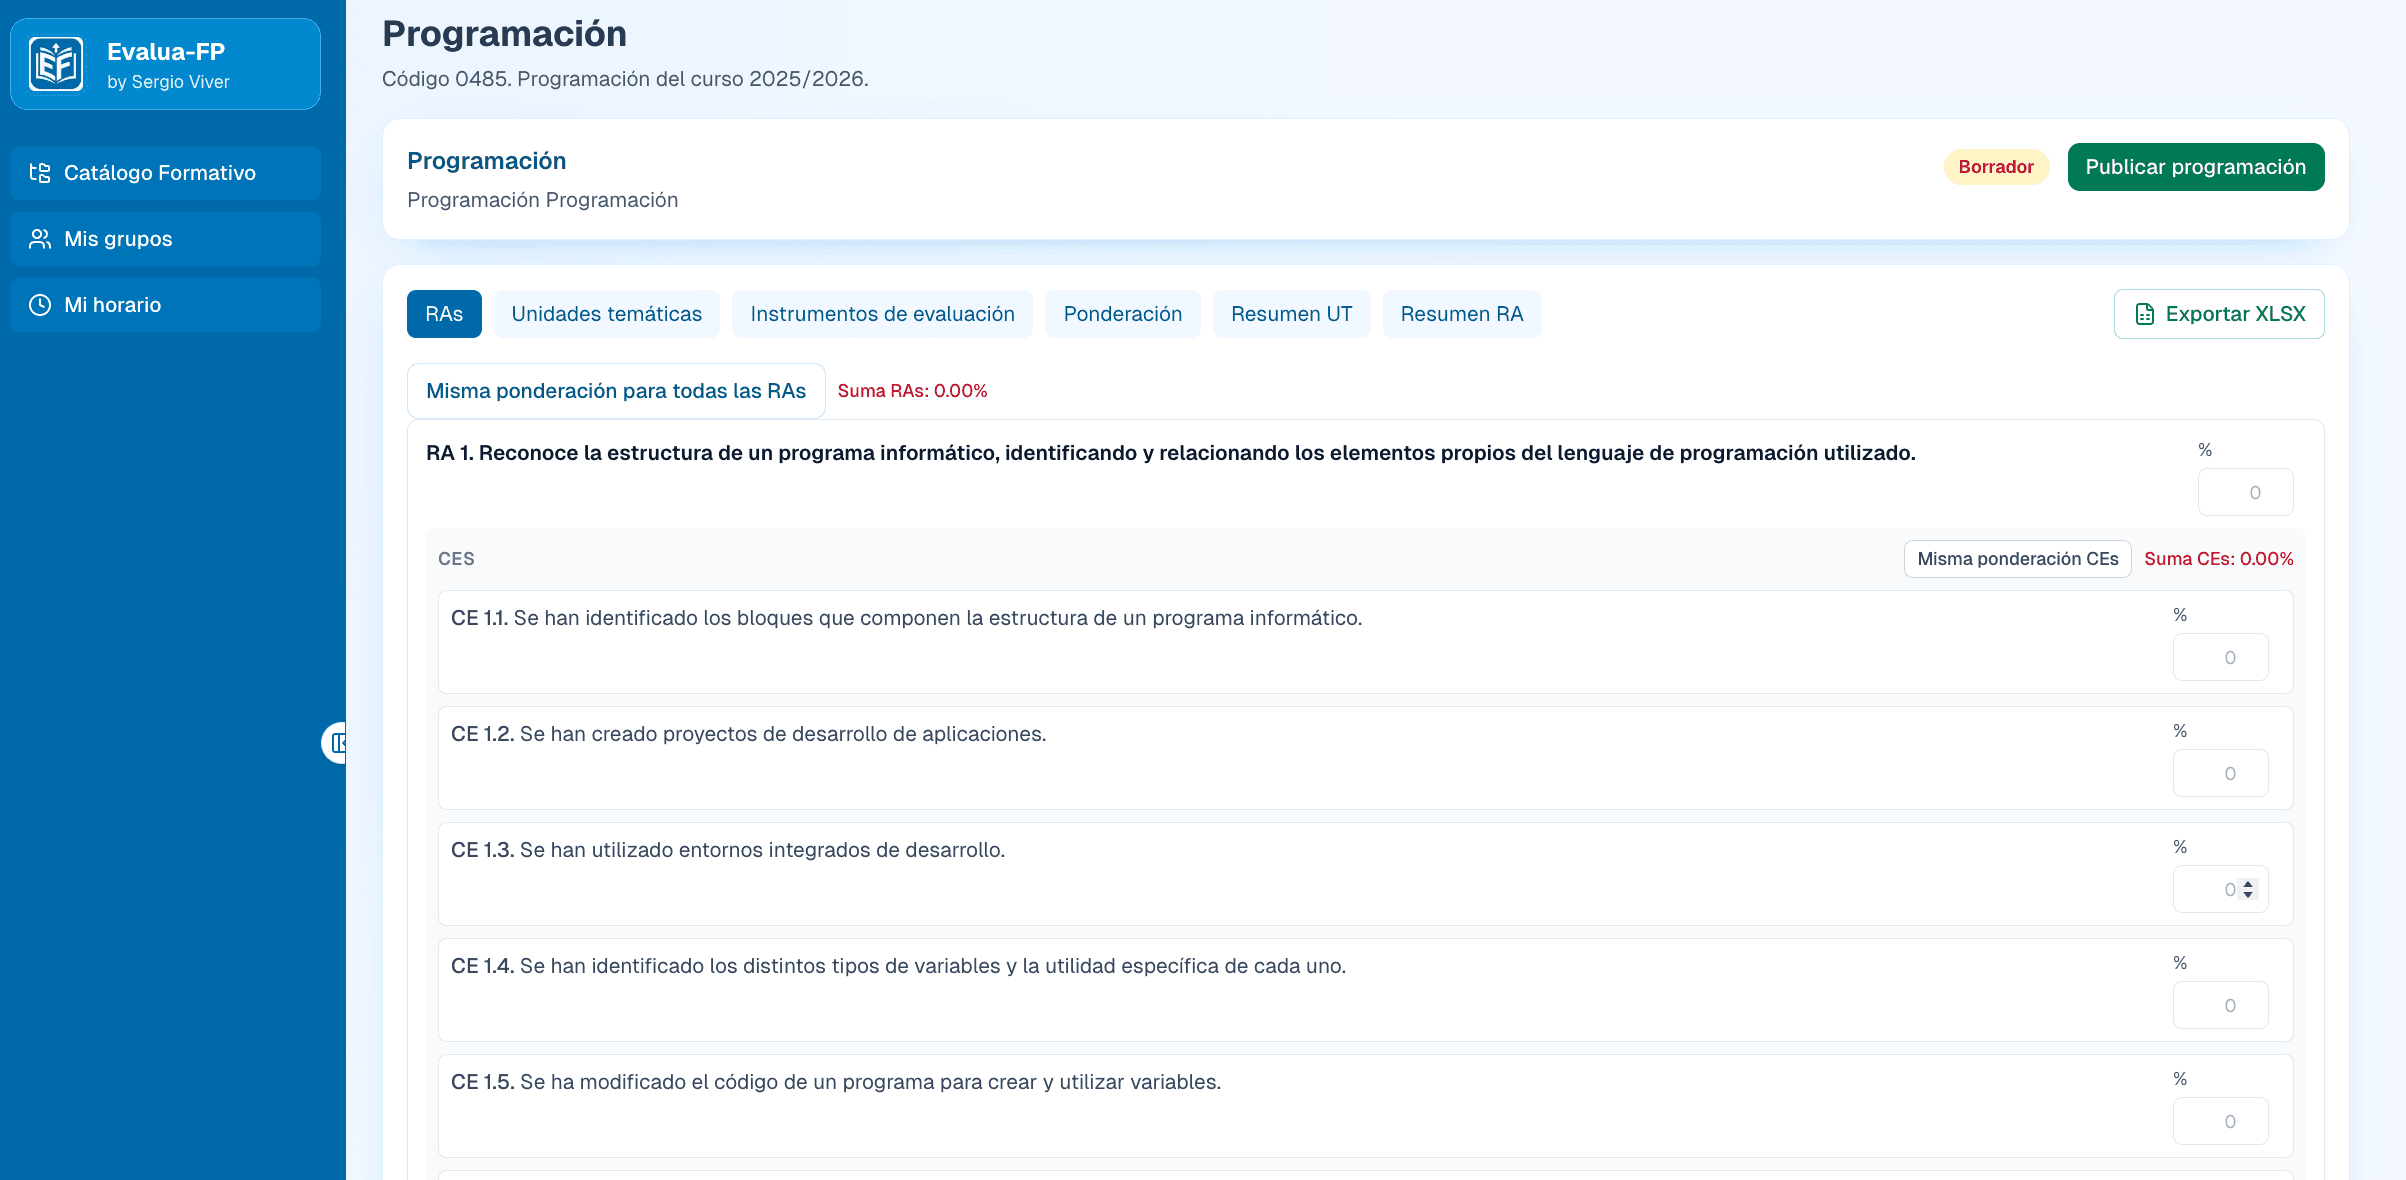Click the CE 1.1 criterion text

906,618
